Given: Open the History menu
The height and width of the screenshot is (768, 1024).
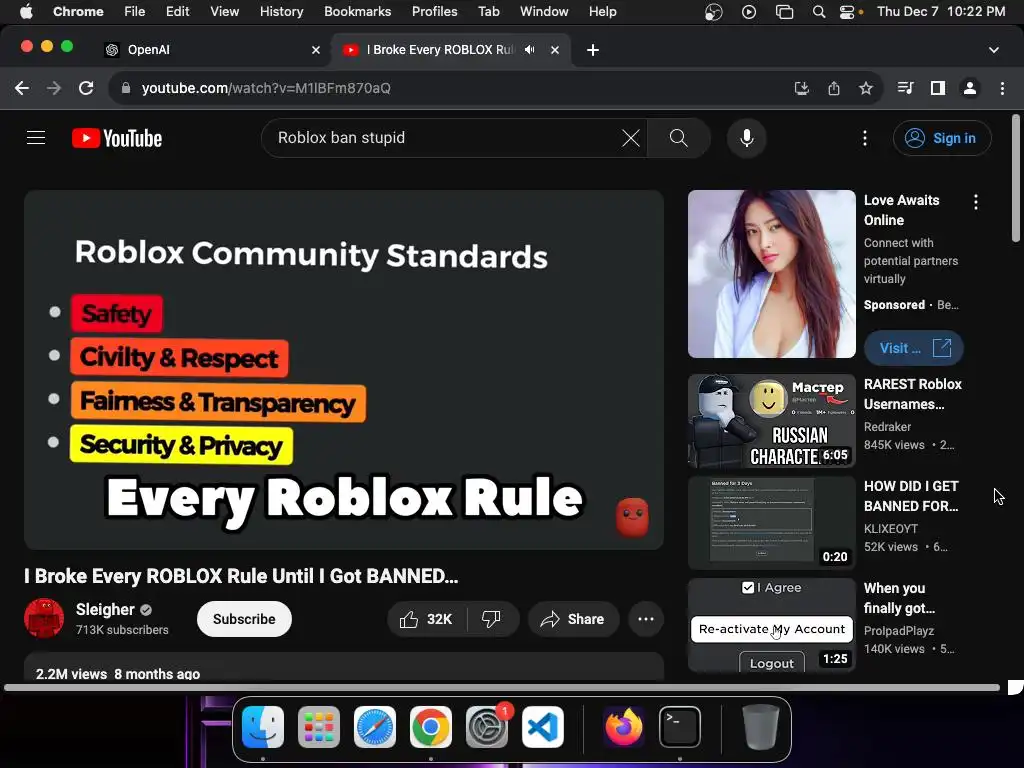Looking at the screenshot, I should click(281, 12).
